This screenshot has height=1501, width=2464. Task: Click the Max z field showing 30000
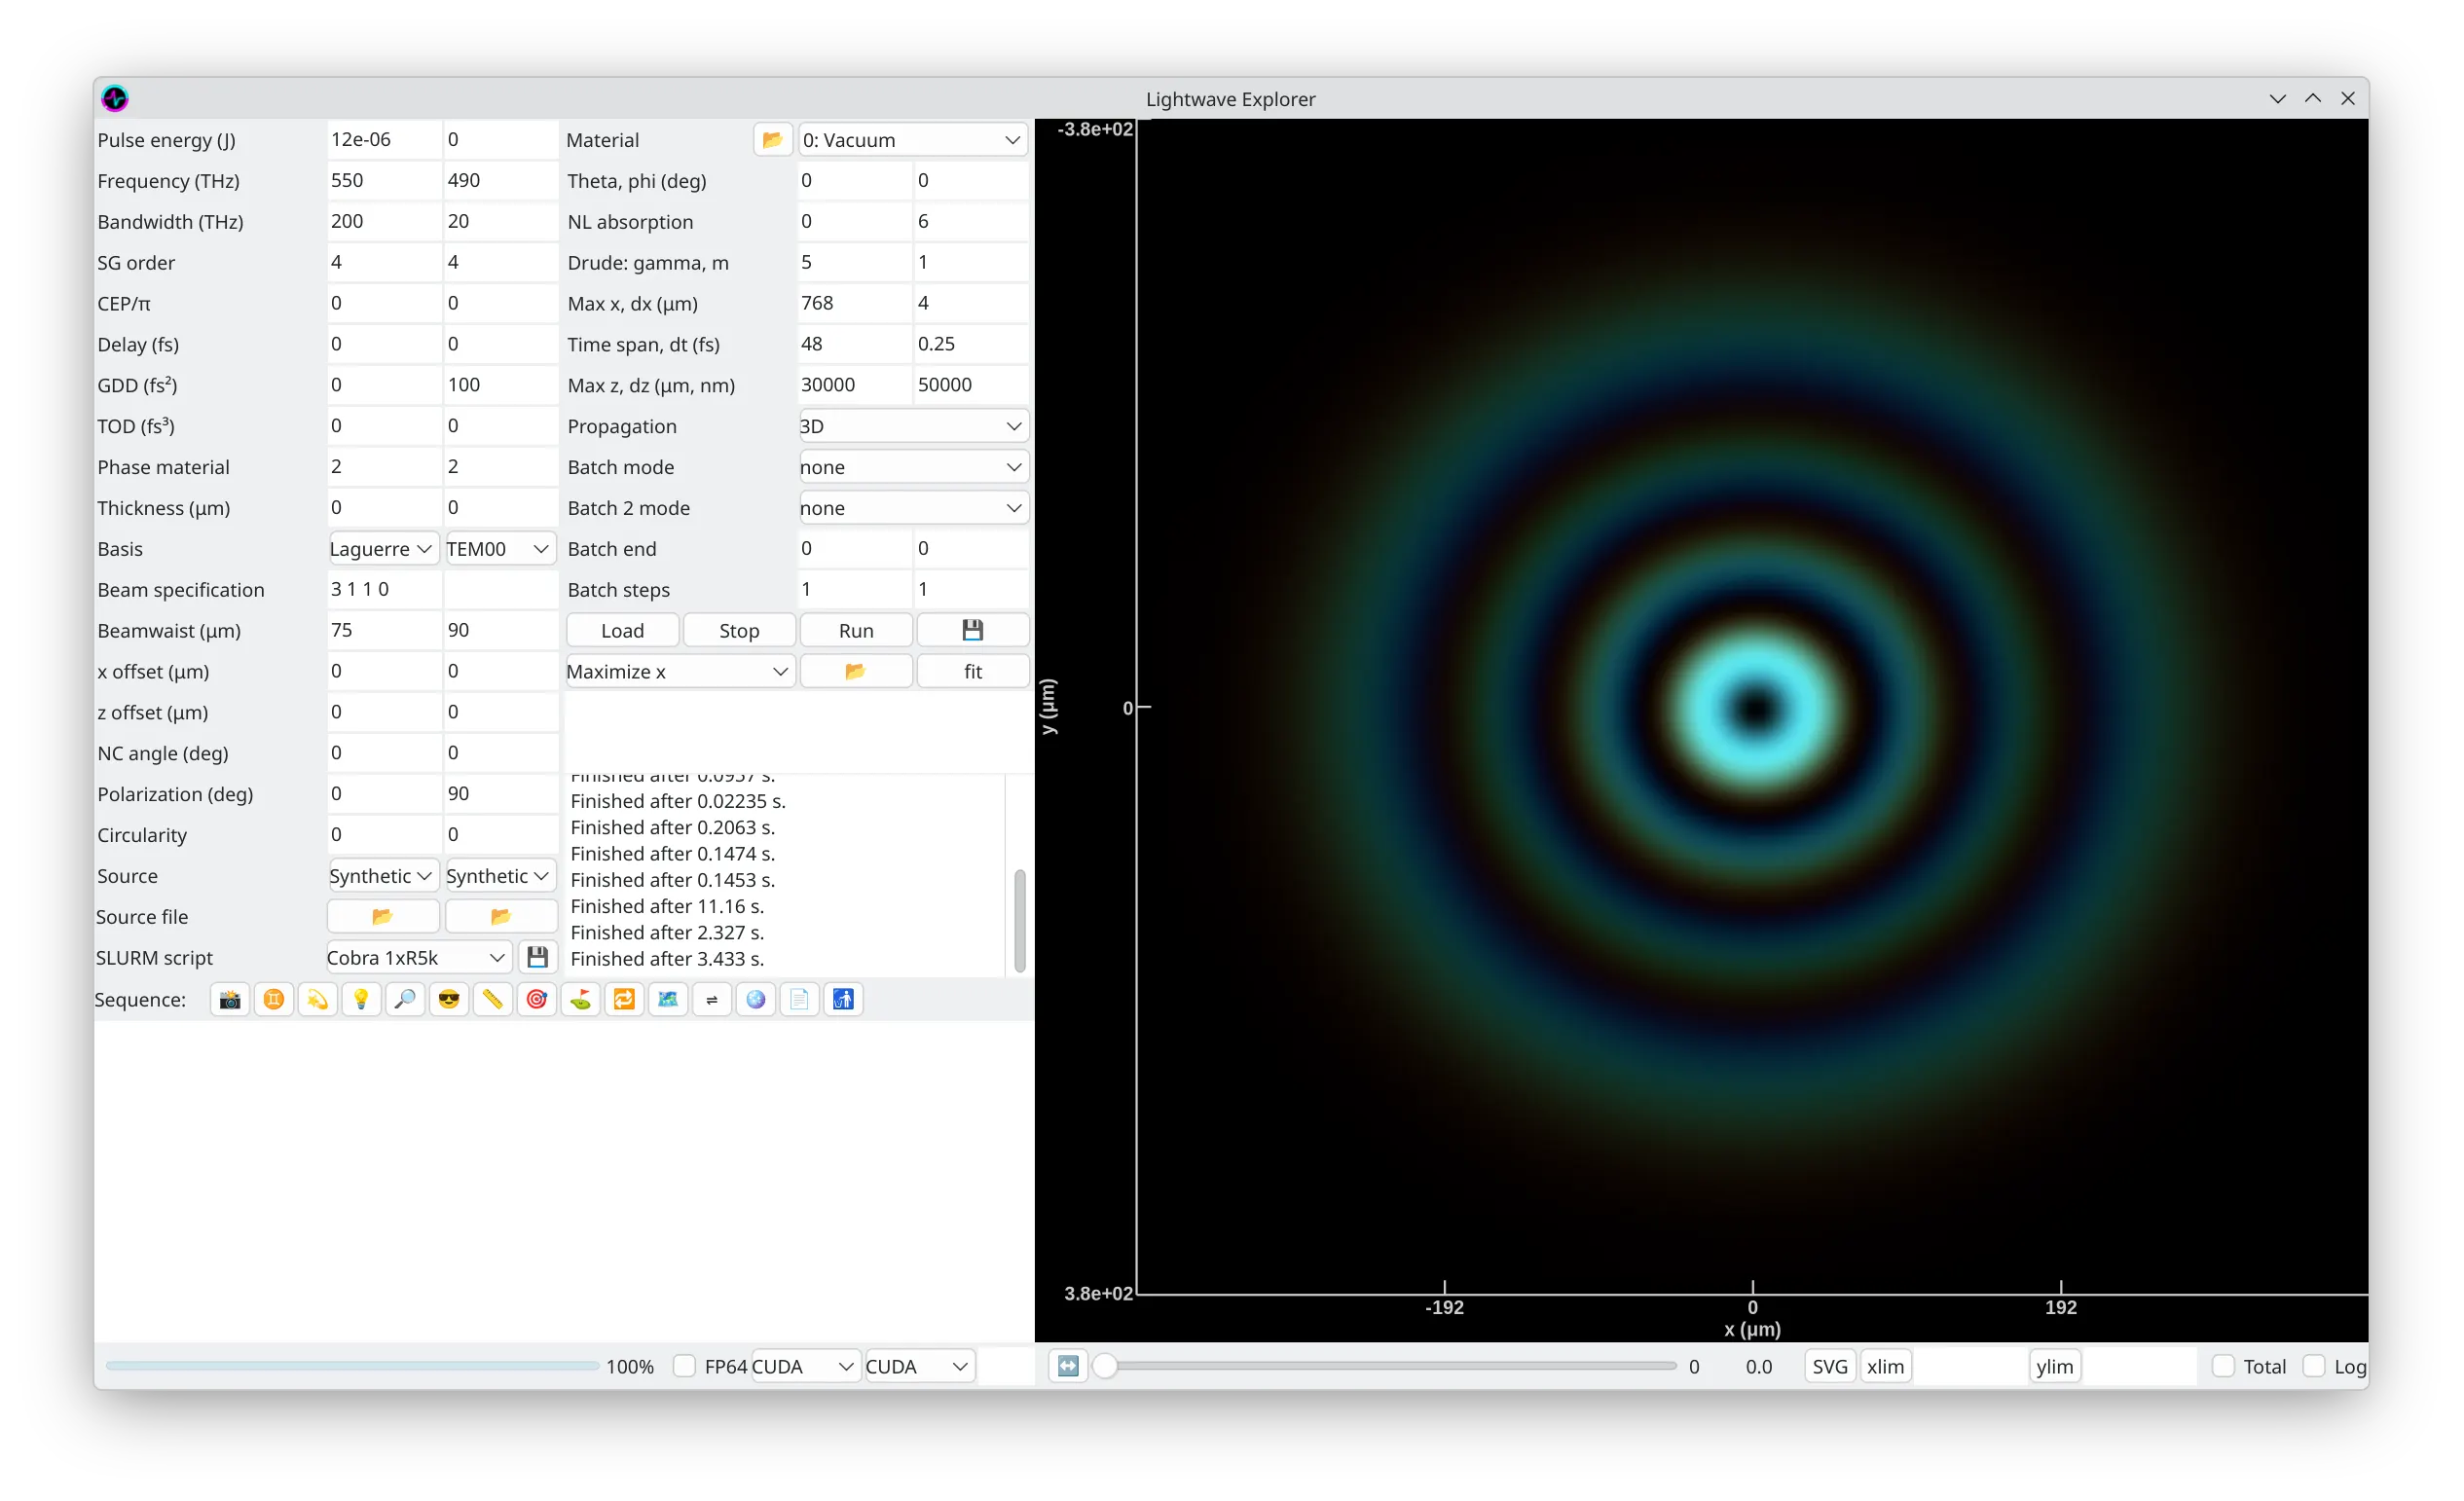pos(855,385)
